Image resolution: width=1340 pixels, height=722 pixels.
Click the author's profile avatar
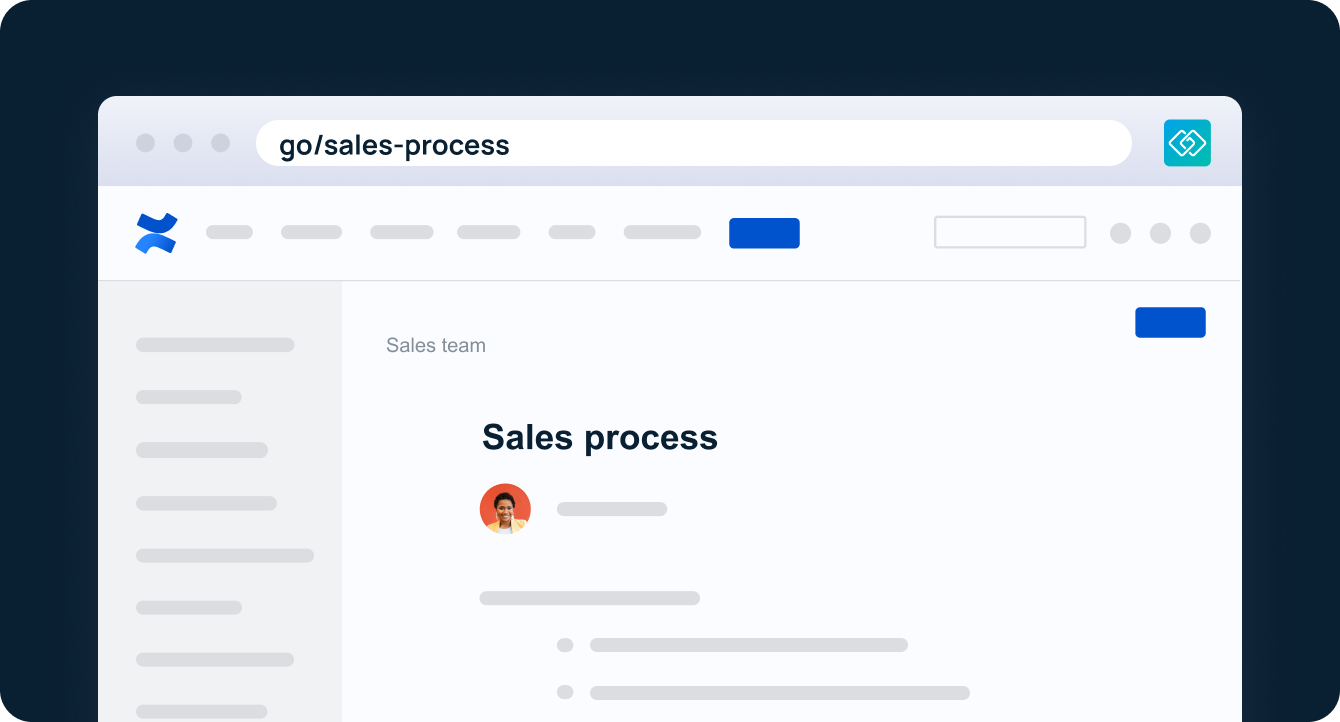505,509
